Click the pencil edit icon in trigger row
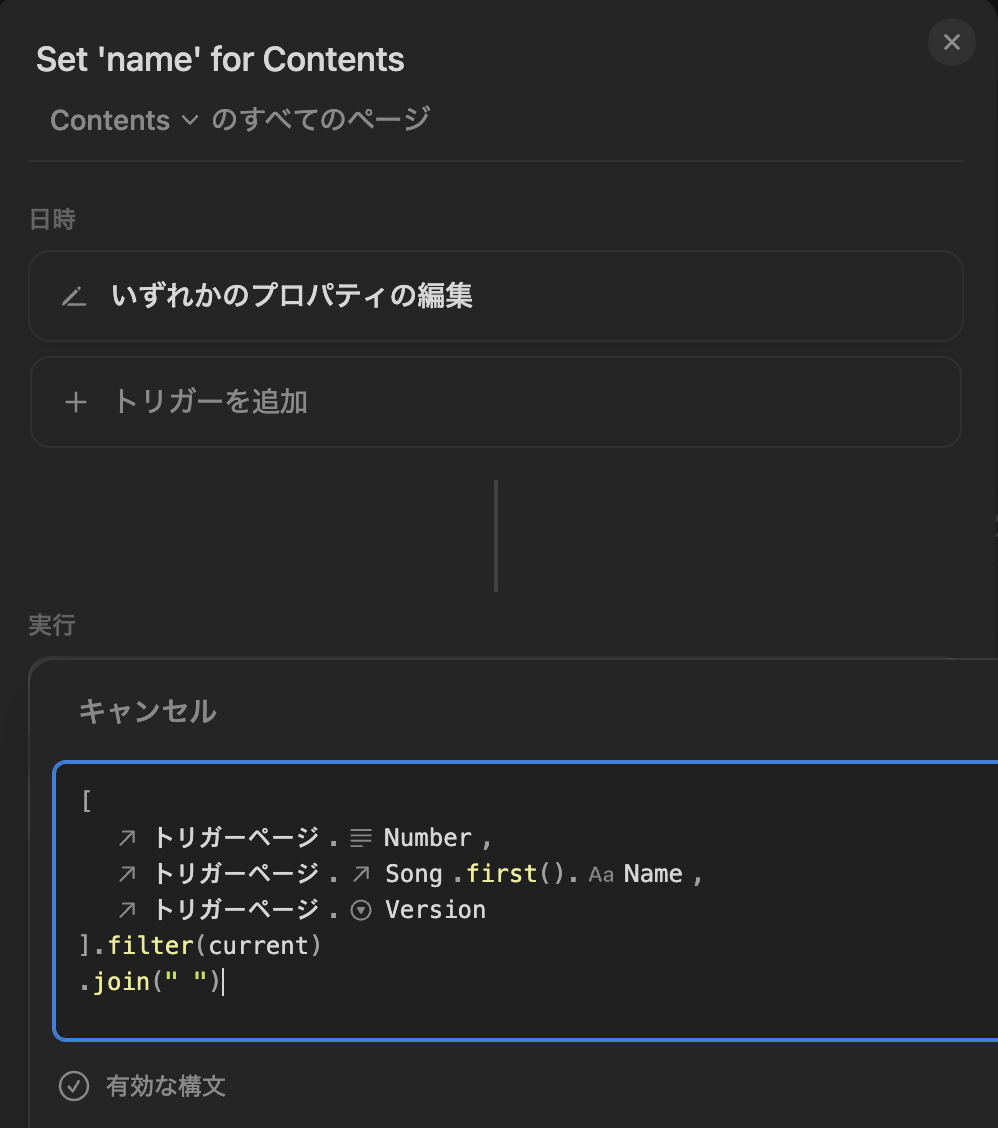This screenshot has height=1128, width=998. point(74,296)
